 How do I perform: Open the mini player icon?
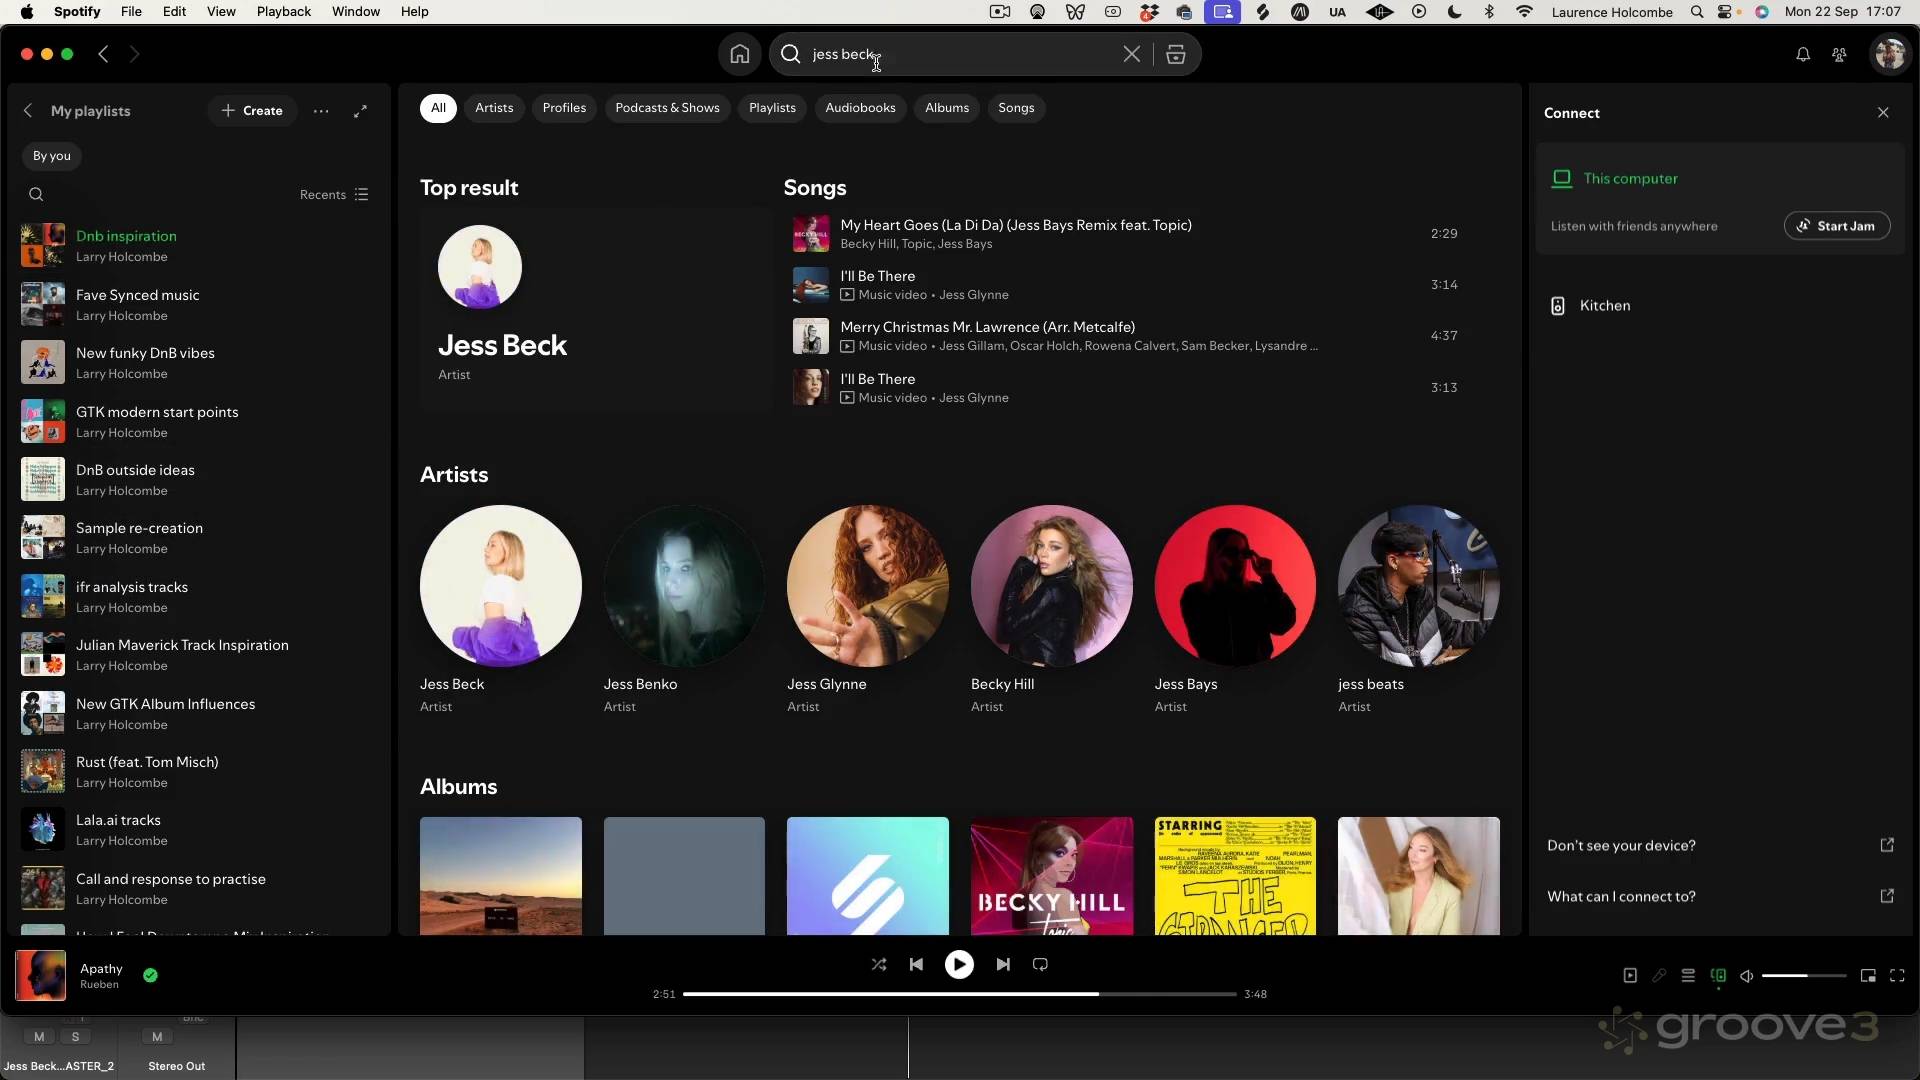(x=1867, y=975)
